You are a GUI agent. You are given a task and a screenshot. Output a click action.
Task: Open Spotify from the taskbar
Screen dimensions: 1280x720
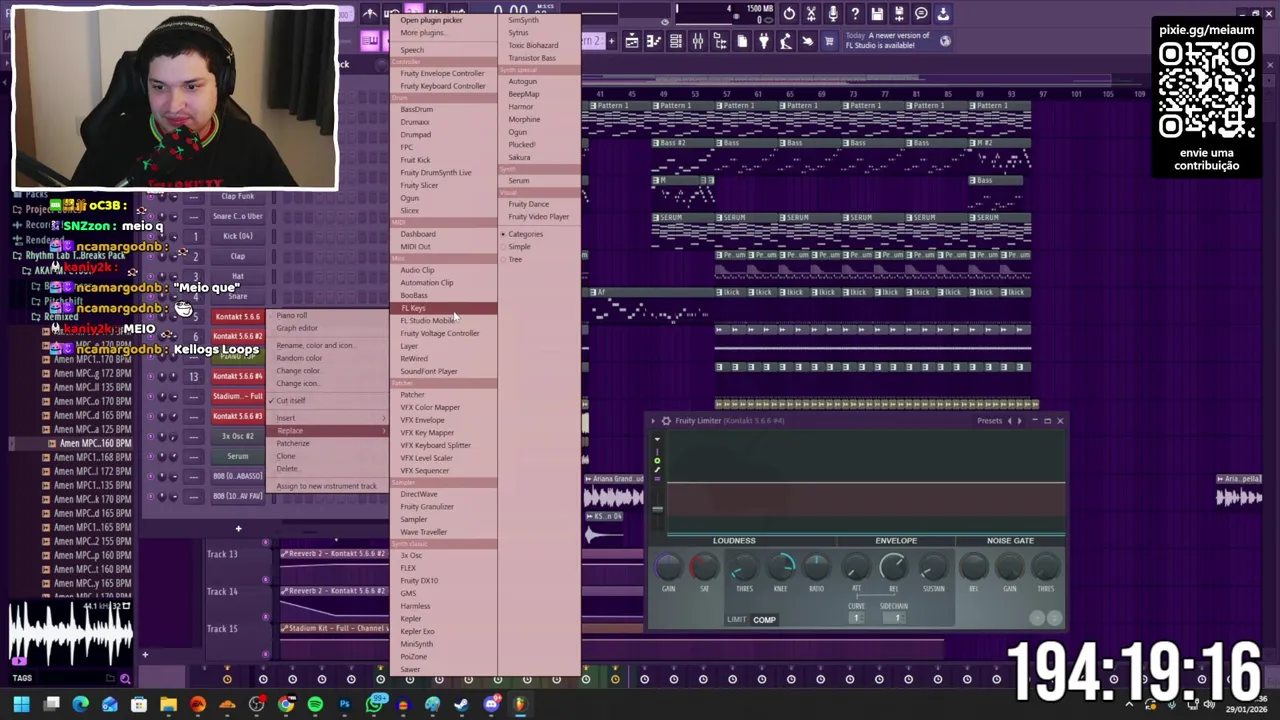[x=315, y=705]
